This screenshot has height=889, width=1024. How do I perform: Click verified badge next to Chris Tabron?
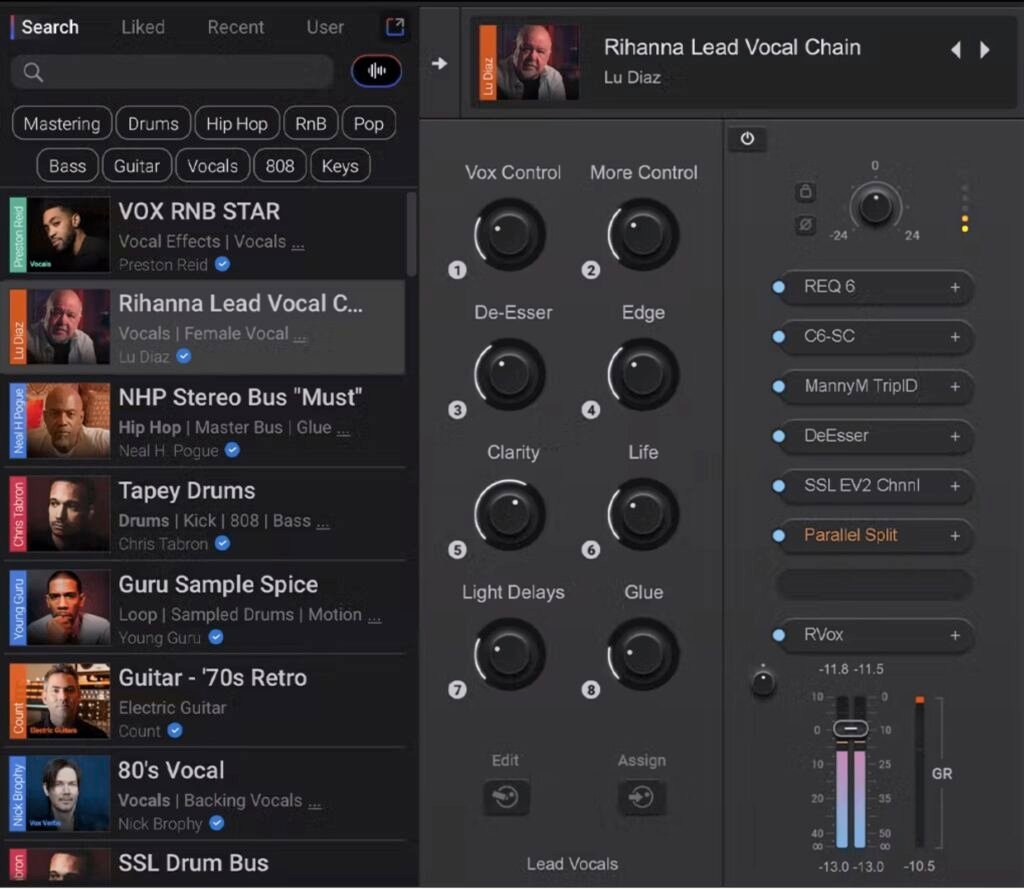click(223, 543)
